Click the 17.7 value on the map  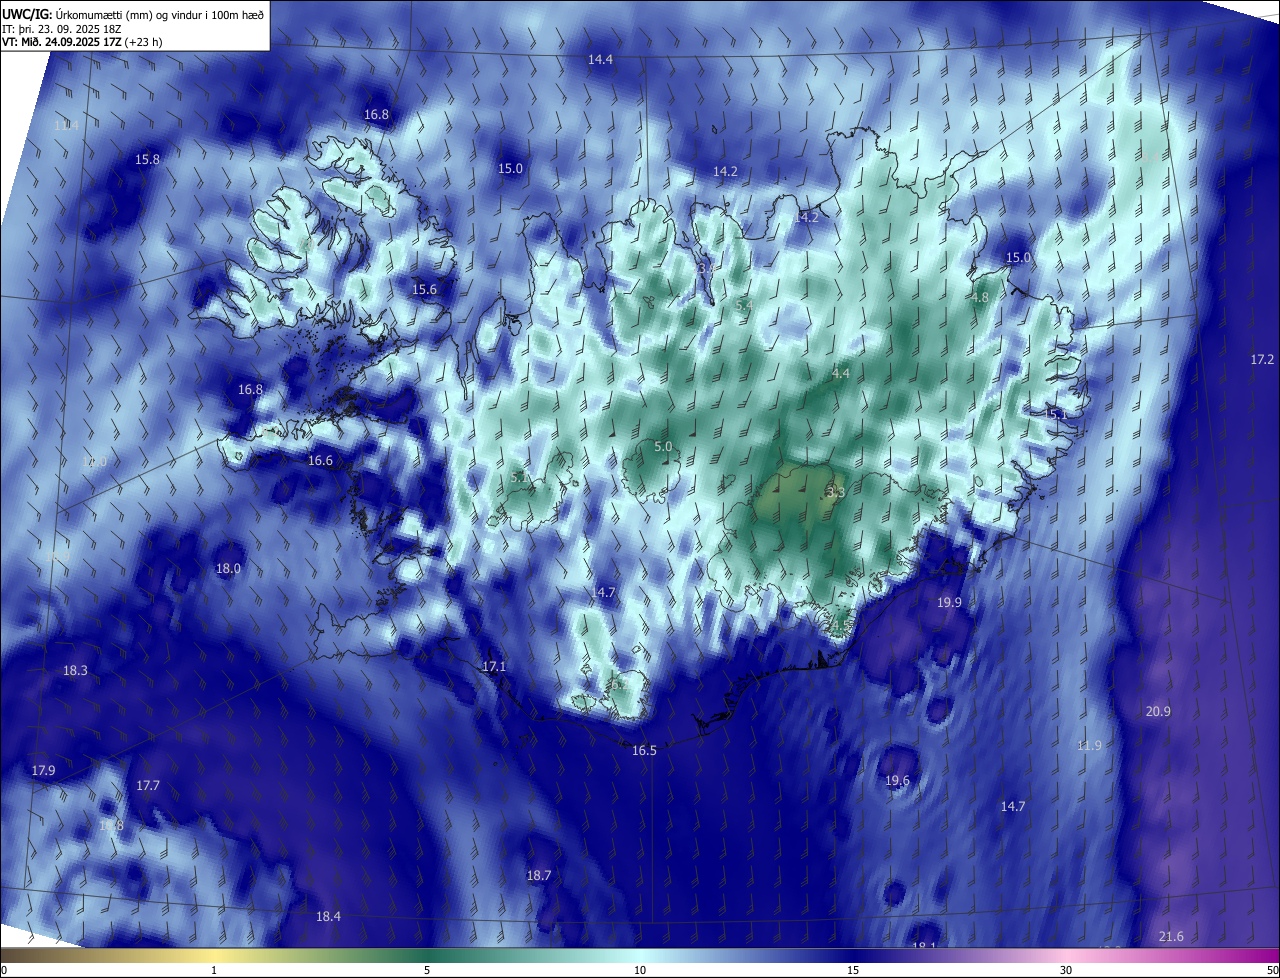click(147, 786)
